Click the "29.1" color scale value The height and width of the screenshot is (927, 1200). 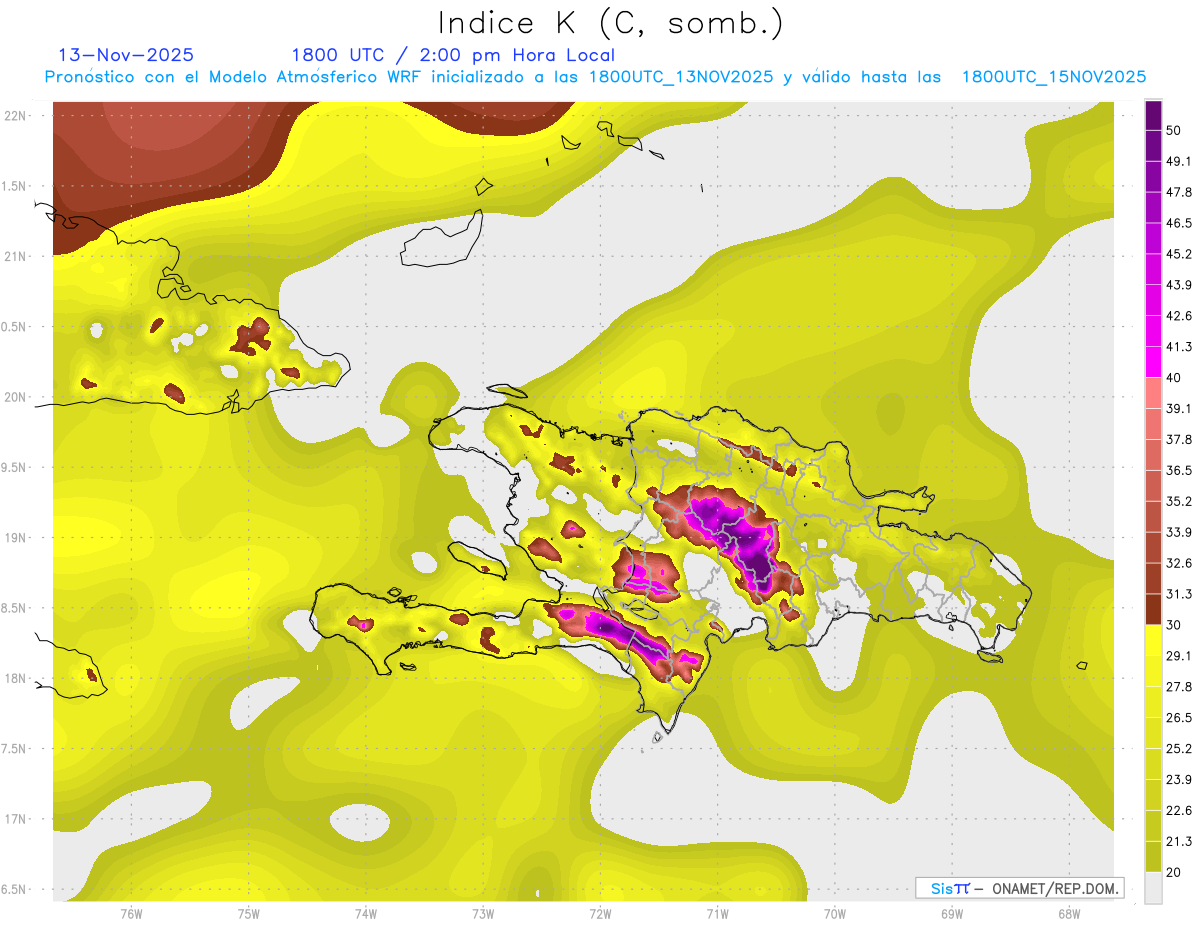(1179, 656)
